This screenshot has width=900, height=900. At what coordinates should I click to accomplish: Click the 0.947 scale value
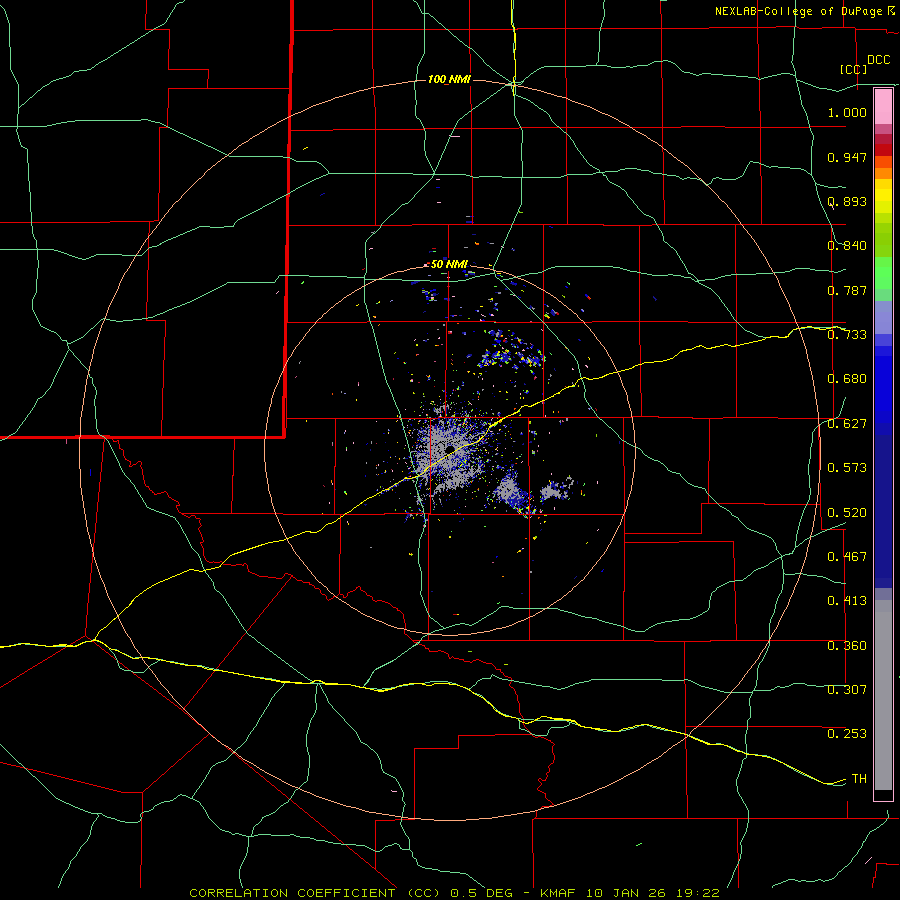point(847,157)
